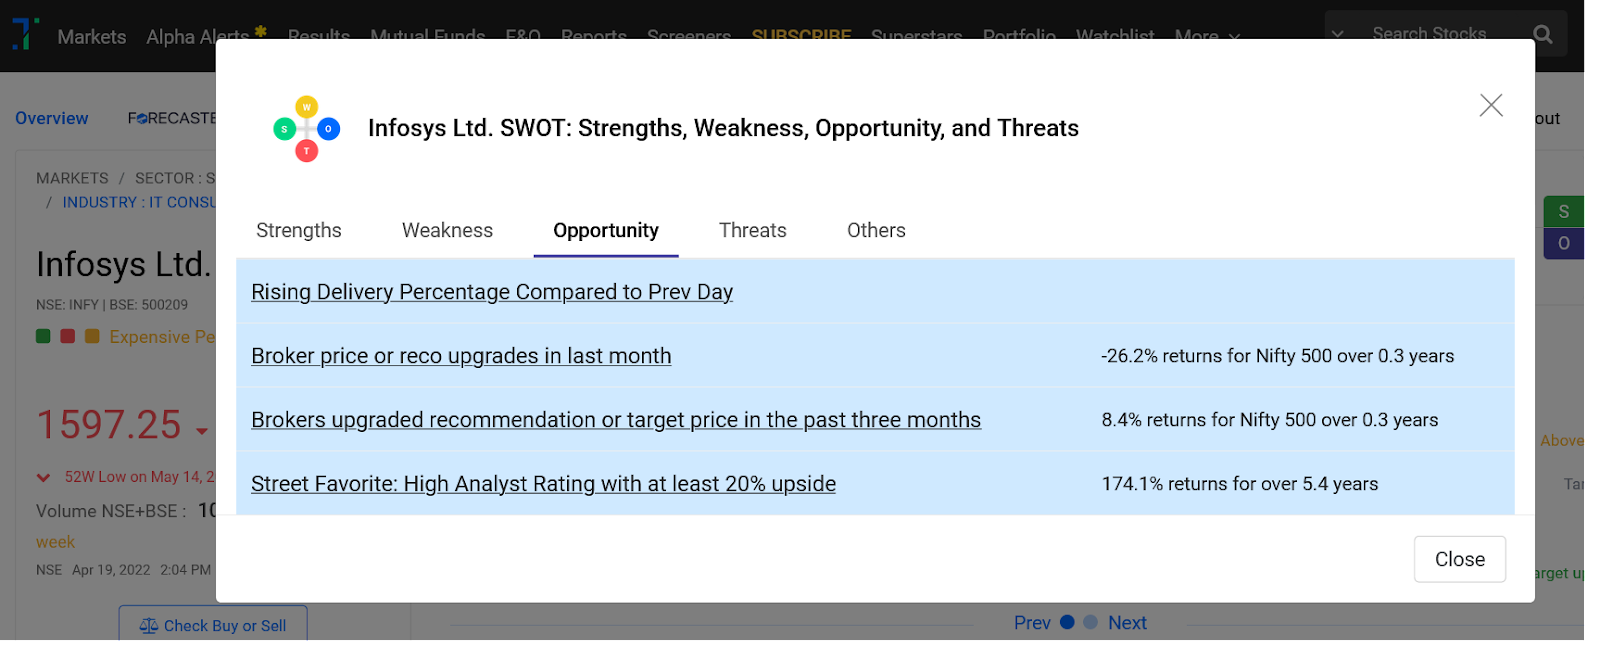Switch to the Threats tab

(x=753, y=231)
